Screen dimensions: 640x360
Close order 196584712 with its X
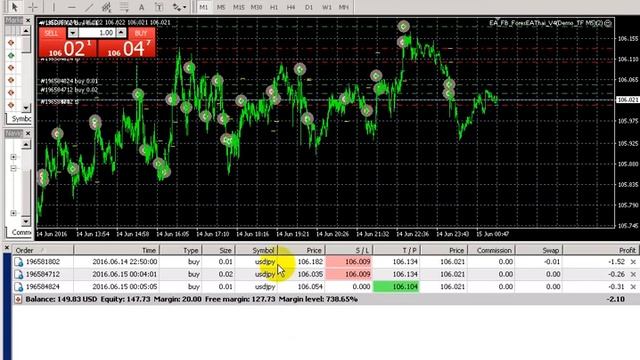[633, 275]
